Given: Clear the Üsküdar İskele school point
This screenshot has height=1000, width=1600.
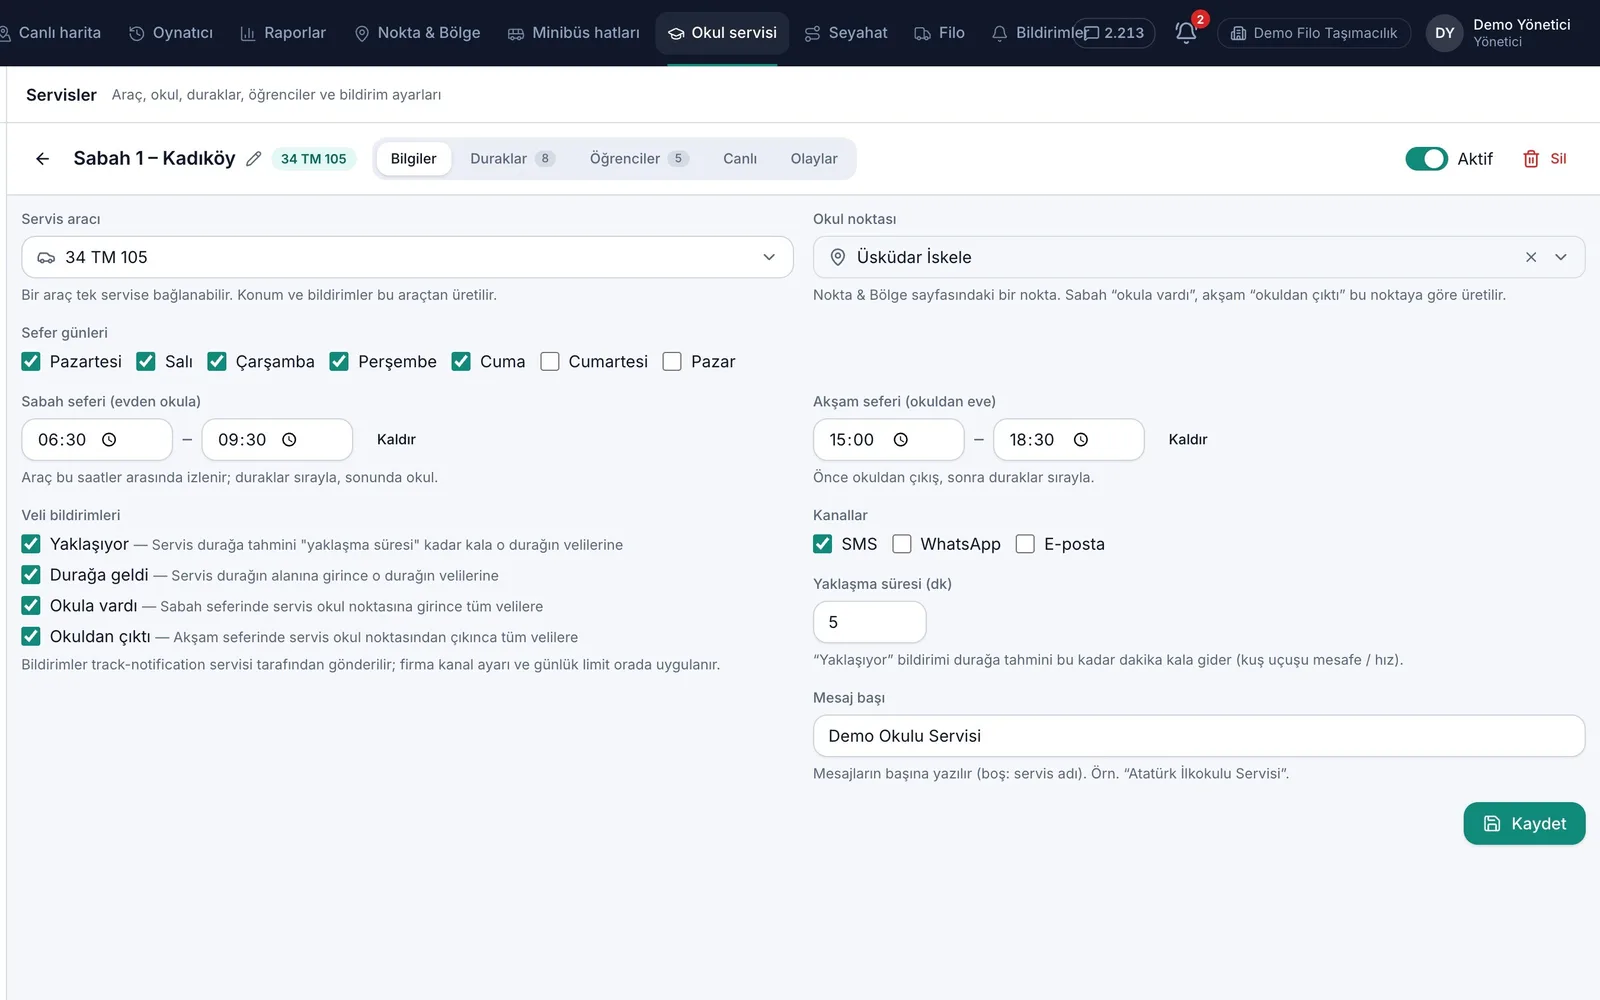Looking at the screenshot, I should (x=1531, y=257).
